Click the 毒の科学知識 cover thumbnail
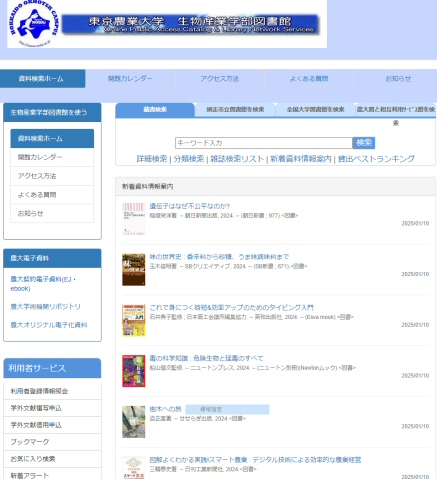The width and height of the screenshot is (437, 479). click(133, 371)
